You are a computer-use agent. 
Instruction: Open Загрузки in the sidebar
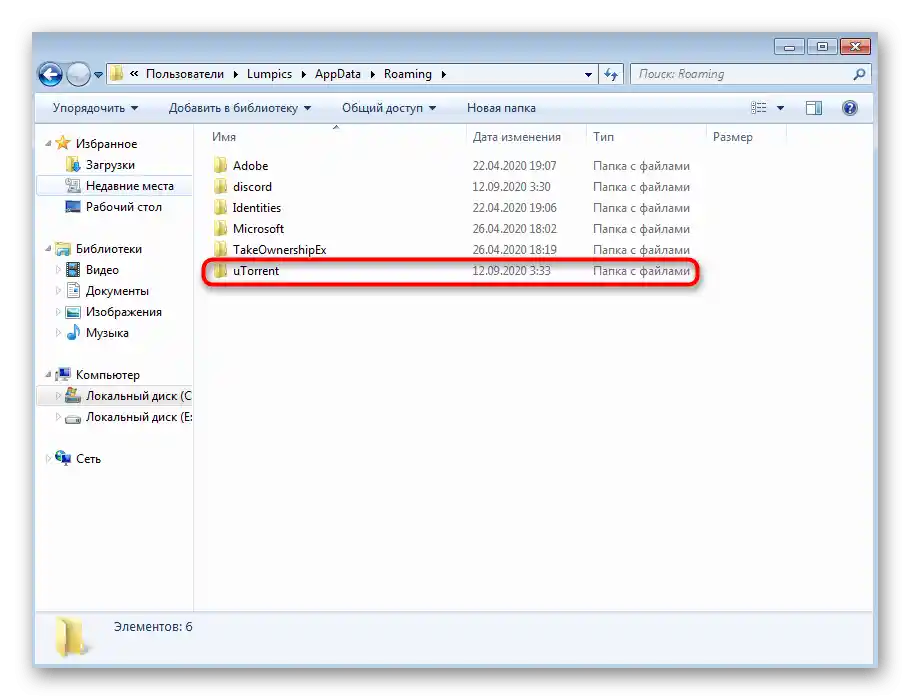pos(110,165)
